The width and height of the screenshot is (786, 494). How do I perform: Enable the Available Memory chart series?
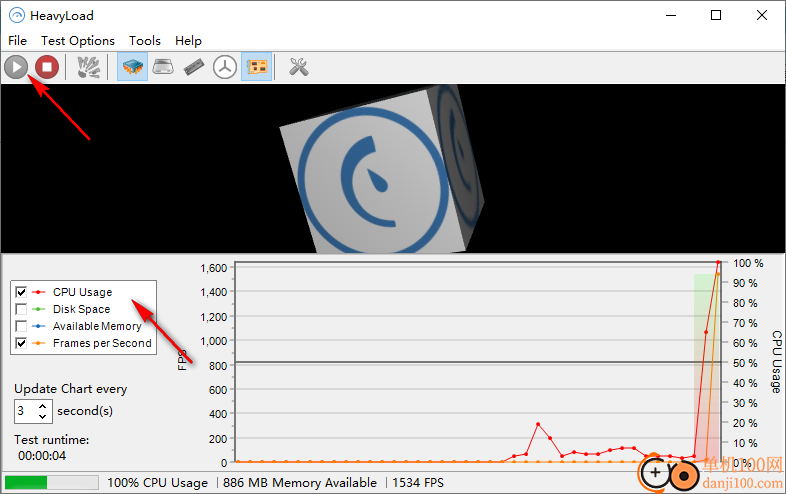coord(21,326)
